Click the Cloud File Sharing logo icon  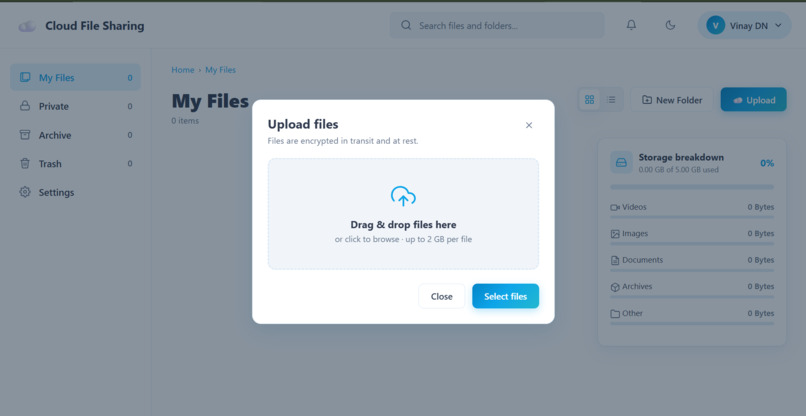[27, 26]
